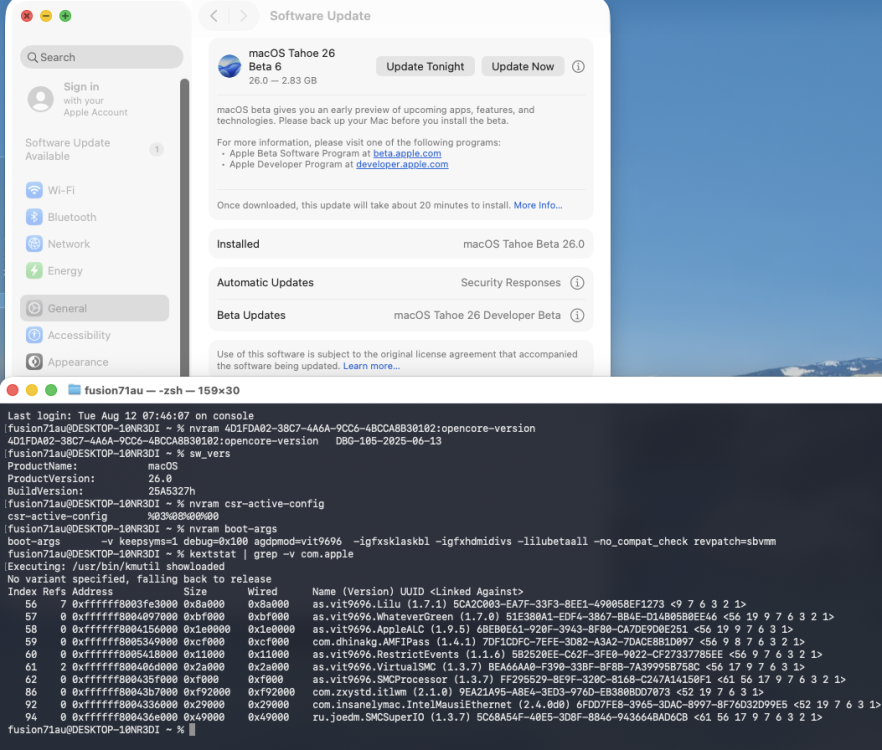
Task: Click the Update Tonight button
Action: tap(425, 66)
